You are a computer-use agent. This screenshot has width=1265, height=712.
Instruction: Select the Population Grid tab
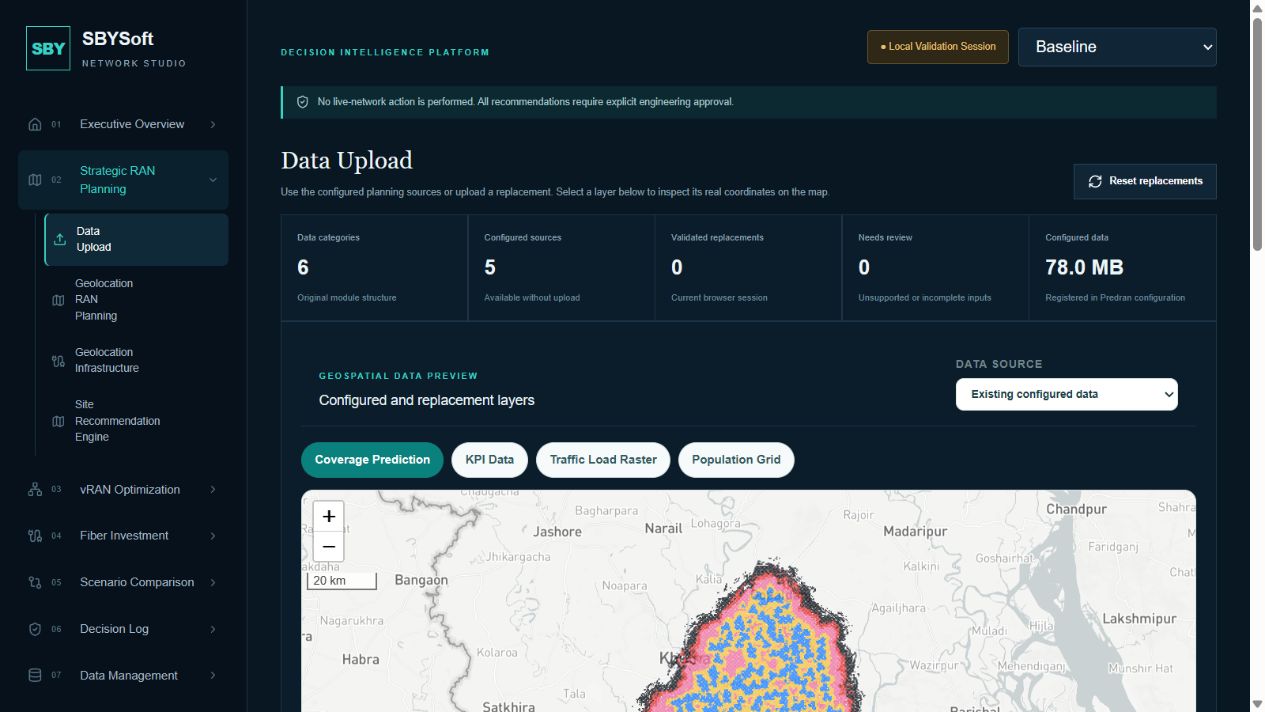coord(736,460)
